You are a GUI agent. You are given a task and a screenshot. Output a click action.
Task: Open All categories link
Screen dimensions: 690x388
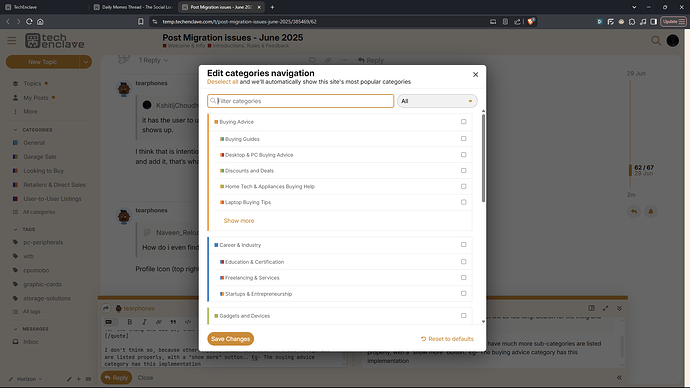[x=39, y=212]
